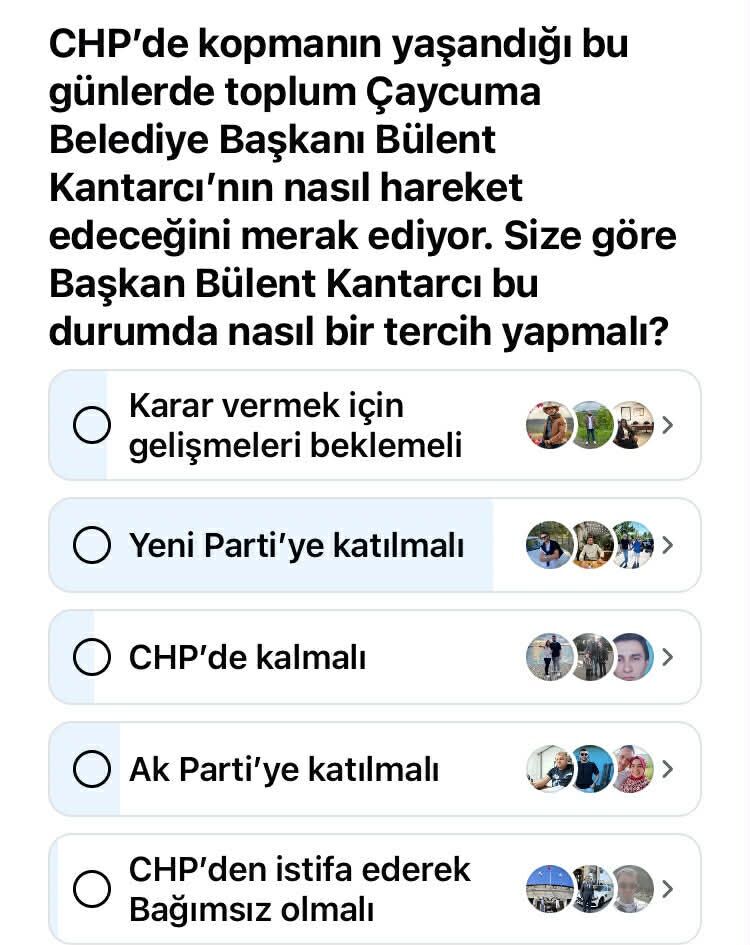Expand voters chevron for 'Ak Parti'ye katılmalı'

pos(667,769)
